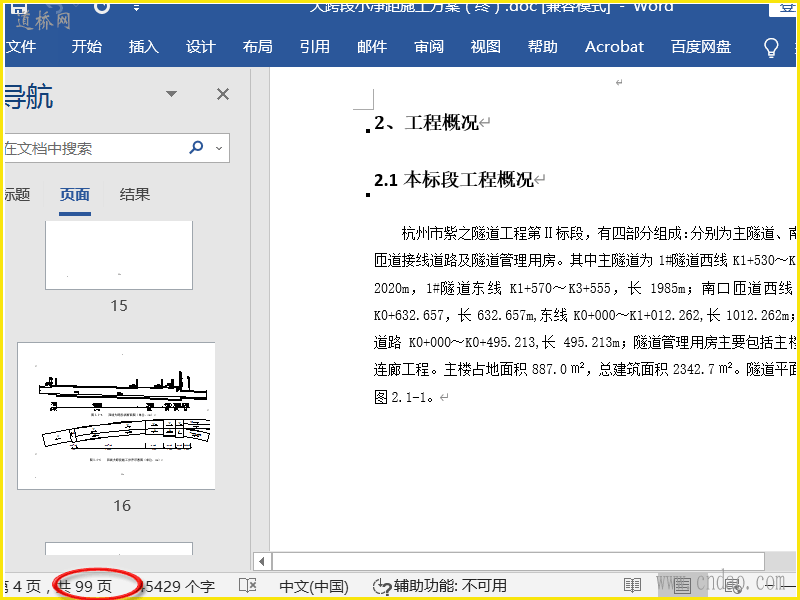
Task: Click the magnifier search icon in the navigation pane
Action: point(196,147)
